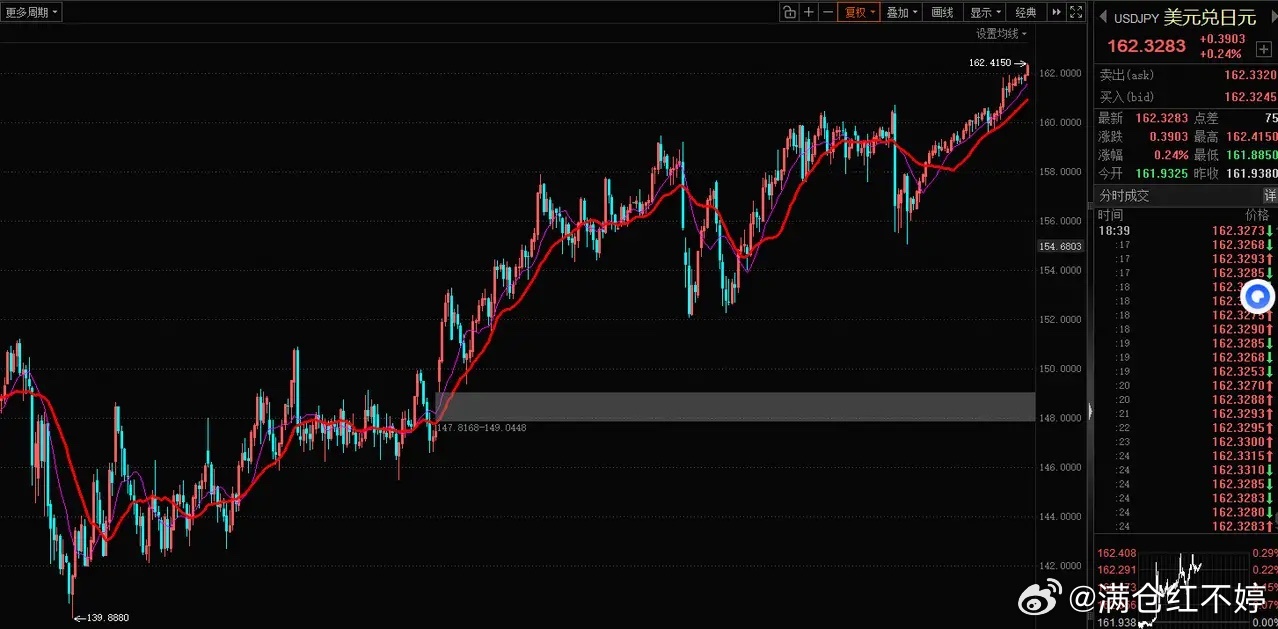Click the last price 162.3283 headline
The width and height of the screenshot is (1278, 629).
(1145, 45)
